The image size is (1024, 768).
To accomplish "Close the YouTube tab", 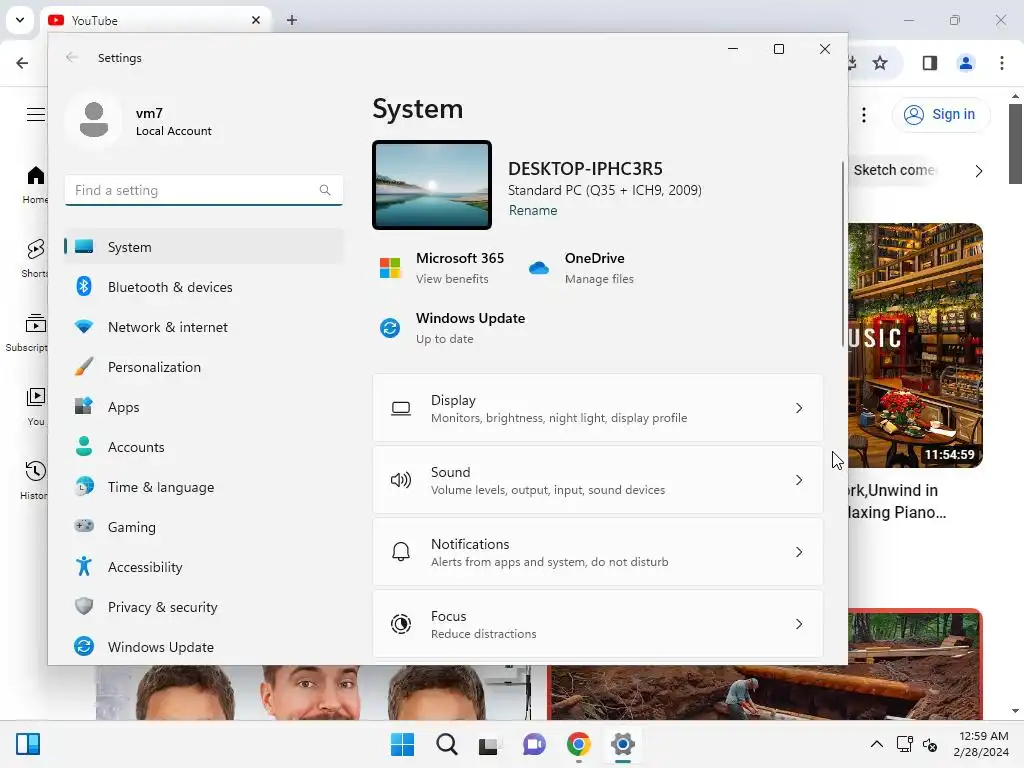I will click(x=256, y=20).
